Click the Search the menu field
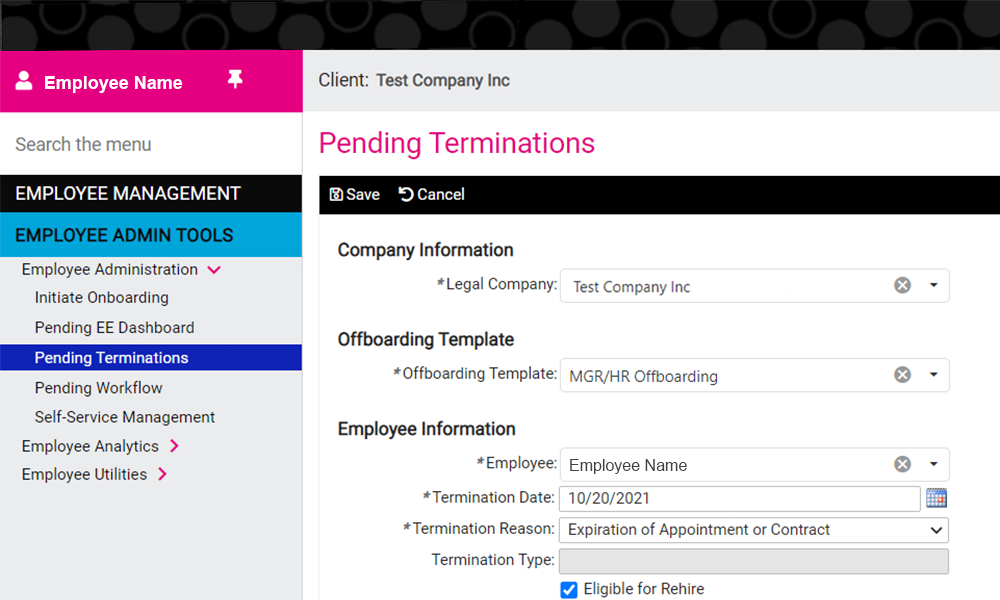The image size is (1000, 600). (150, 144)
